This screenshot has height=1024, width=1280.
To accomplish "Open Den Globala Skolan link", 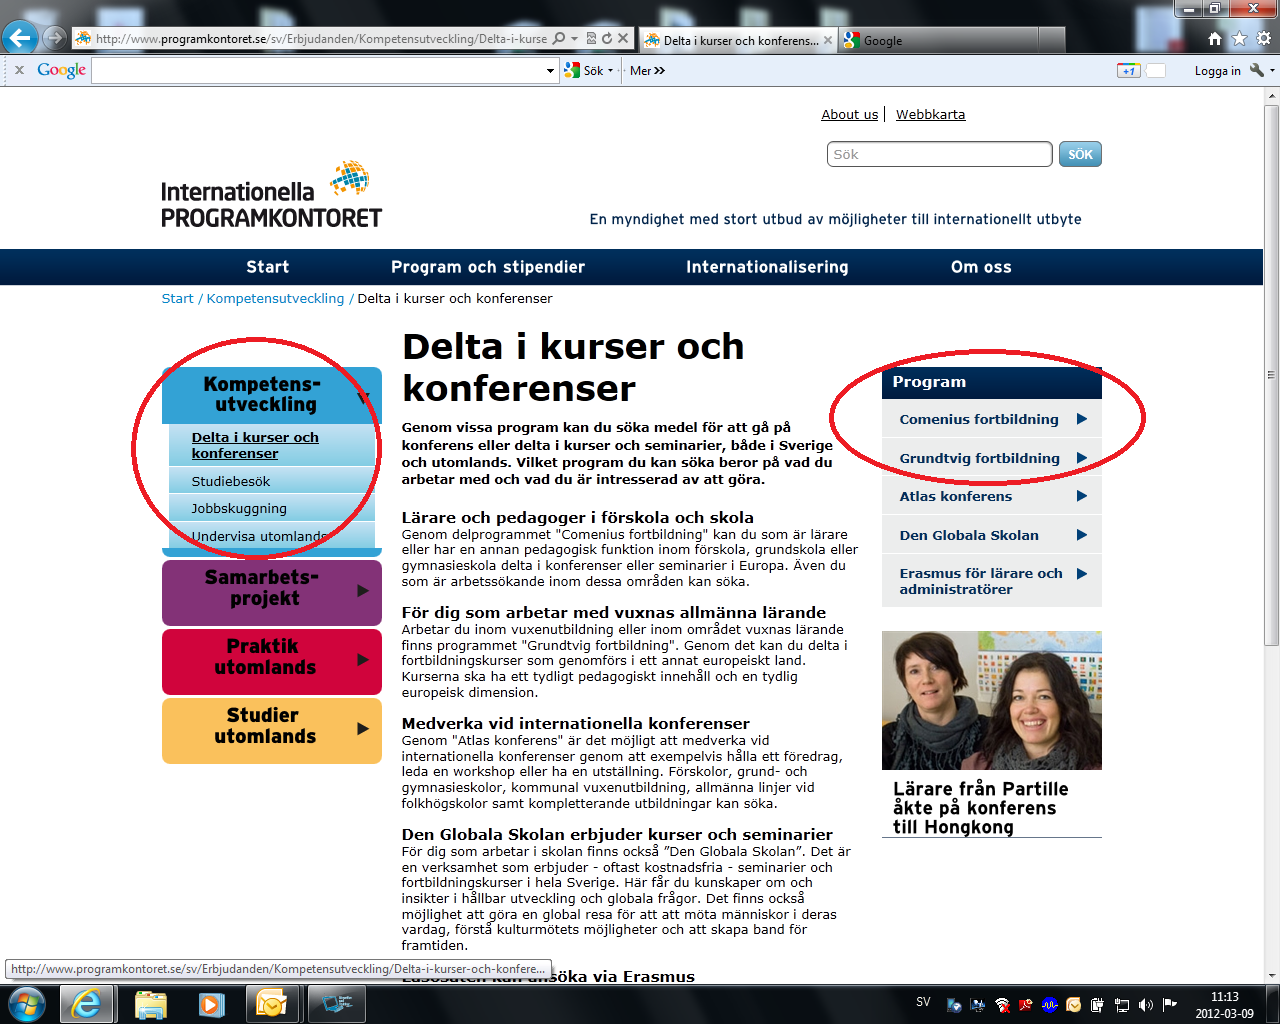I will 969,535.
